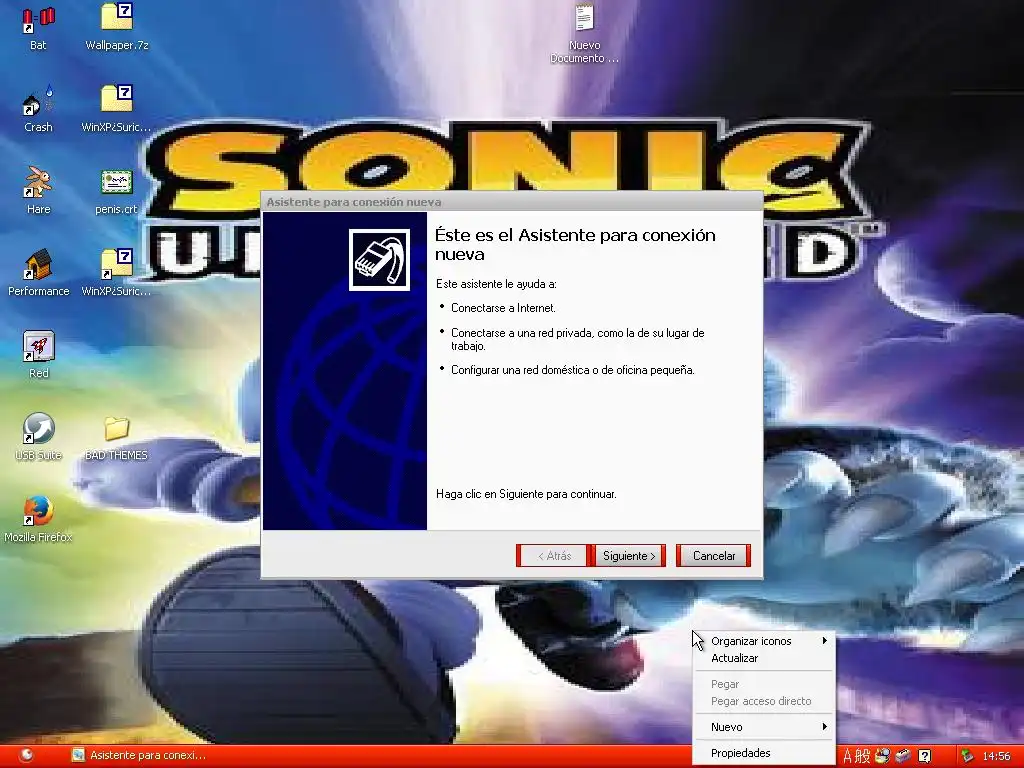Click the Cancelar button

click(x=713, y=556)
